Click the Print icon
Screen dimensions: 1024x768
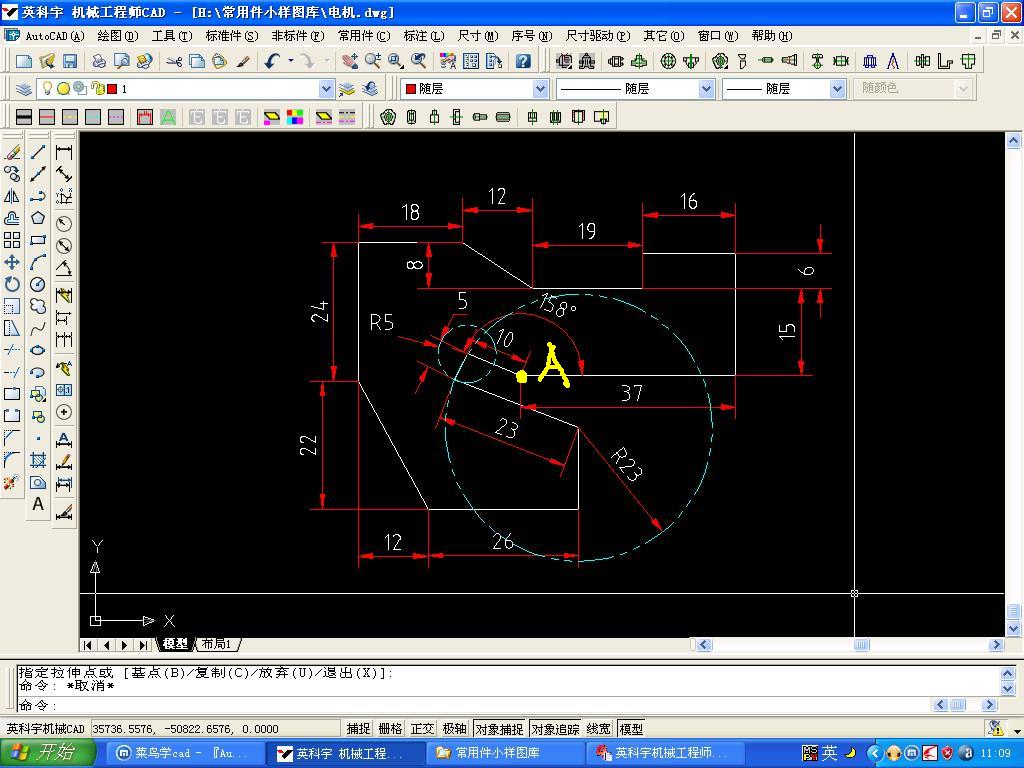[99, 61]
